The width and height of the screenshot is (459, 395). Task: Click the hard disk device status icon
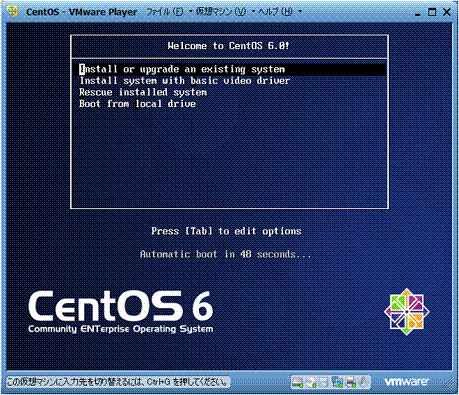(x=297, y=382)
